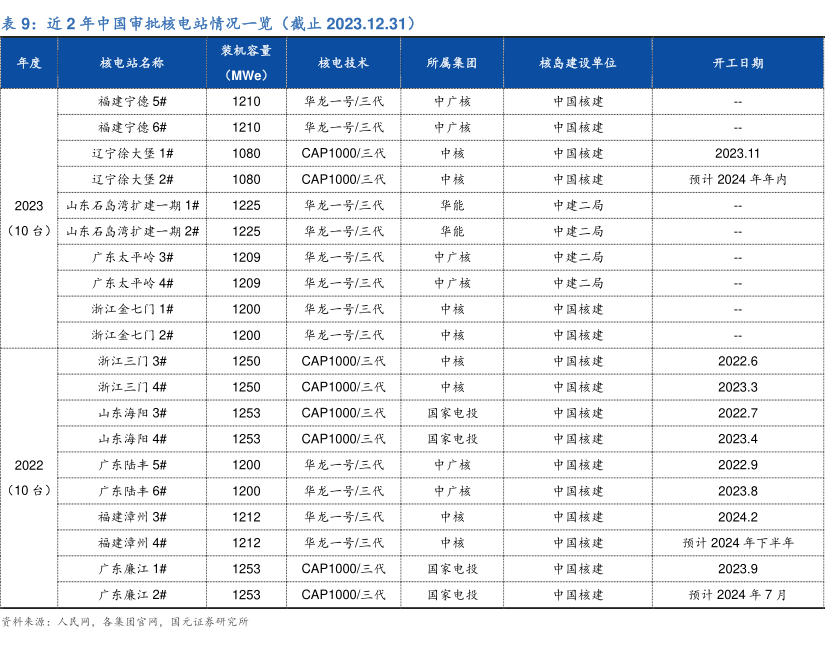Viewport: 830px width, 653px height.
Task: Click the table title '表 9: 近 2 年中国审批核电站情况一览'
Action: (x=137, y=24)
